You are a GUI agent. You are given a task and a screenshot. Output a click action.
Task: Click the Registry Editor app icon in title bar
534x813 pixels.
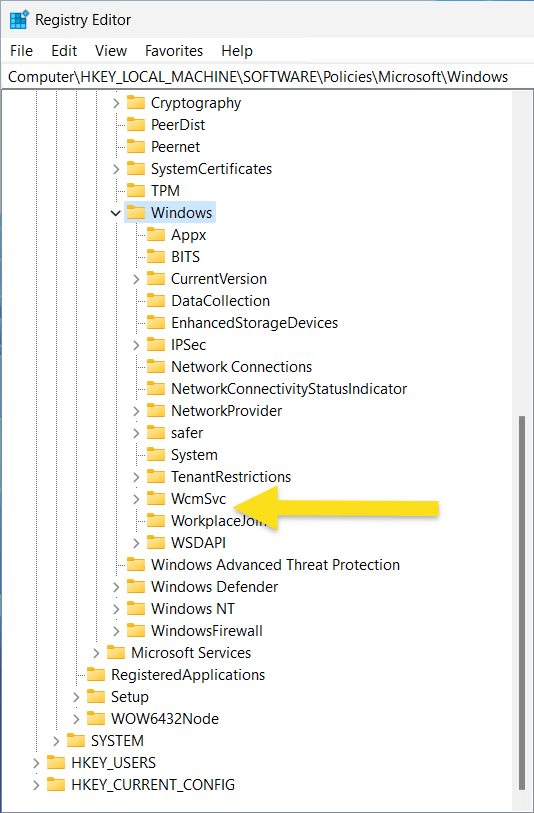click(19, 20)
